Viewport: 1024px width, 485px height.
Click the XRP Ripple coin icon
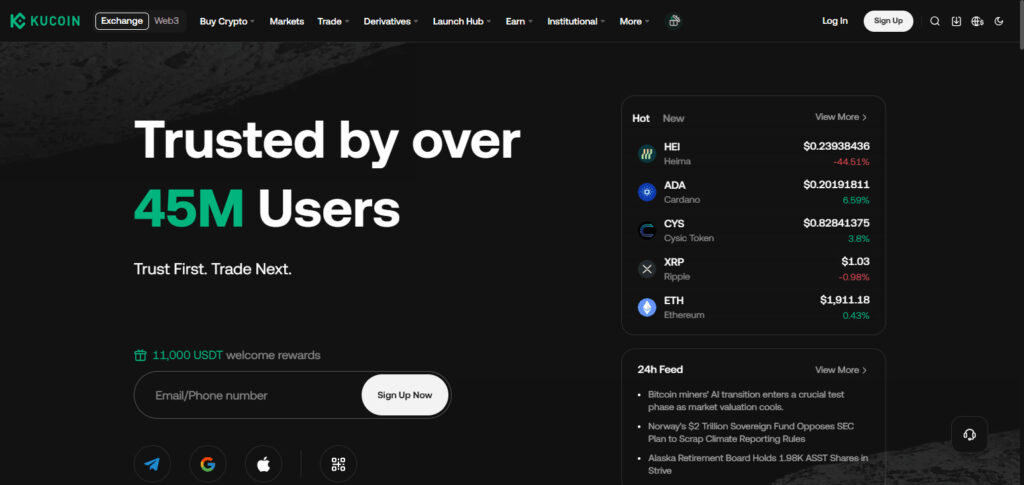pyautogui.click(x=647, y=269)
